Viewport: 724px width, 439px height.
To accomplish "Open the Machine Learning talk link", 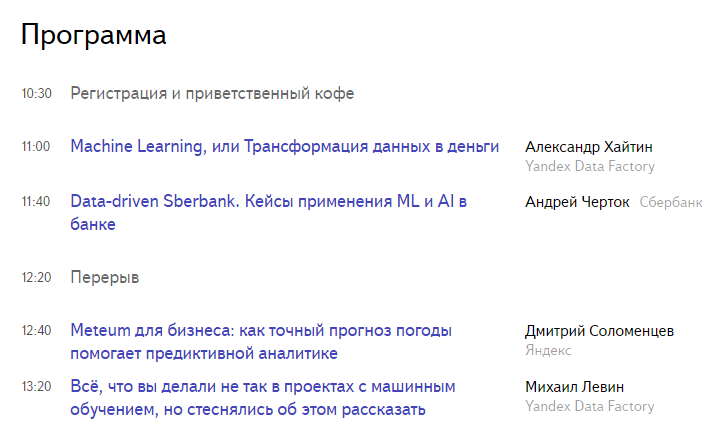I will (x=284, y=147).
